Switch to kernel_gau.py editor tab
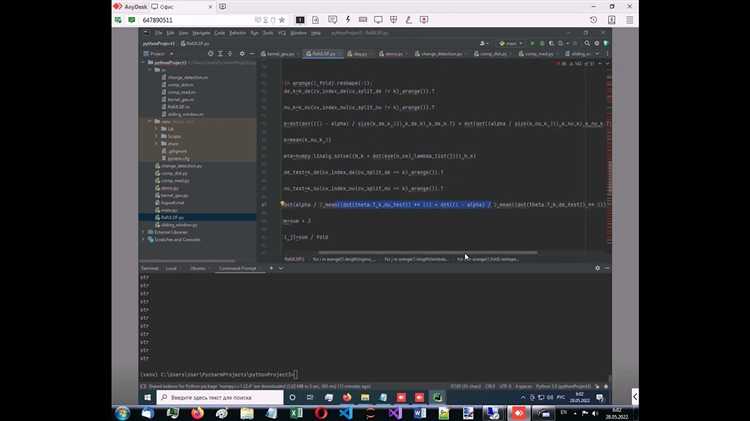The height and width of the screenshot is (421, 750). 280,54
